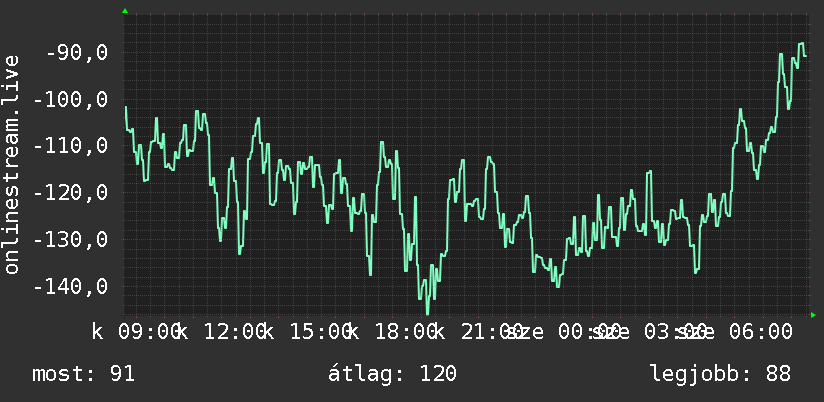This screenshot has width=824, height=402.
Task: Click the green arrow atop the y-axis
Action: coord(125,11)
